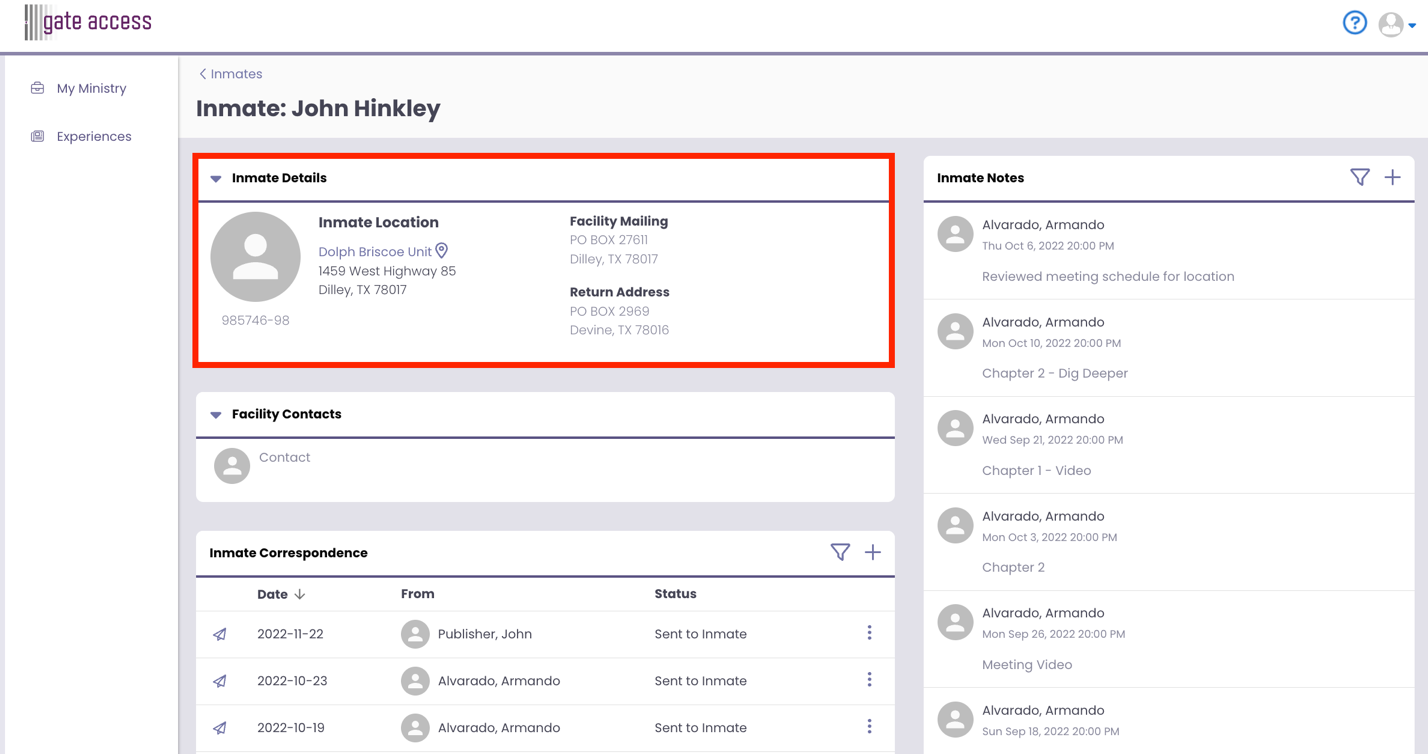Click the map pin location icon
1428x754 pixels.
(x=441, y=251)
